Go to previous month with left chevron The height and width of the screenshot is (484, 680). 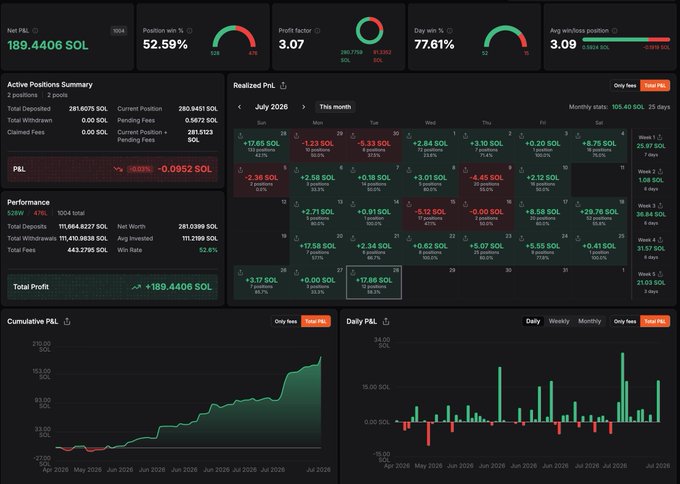point(239,107)
